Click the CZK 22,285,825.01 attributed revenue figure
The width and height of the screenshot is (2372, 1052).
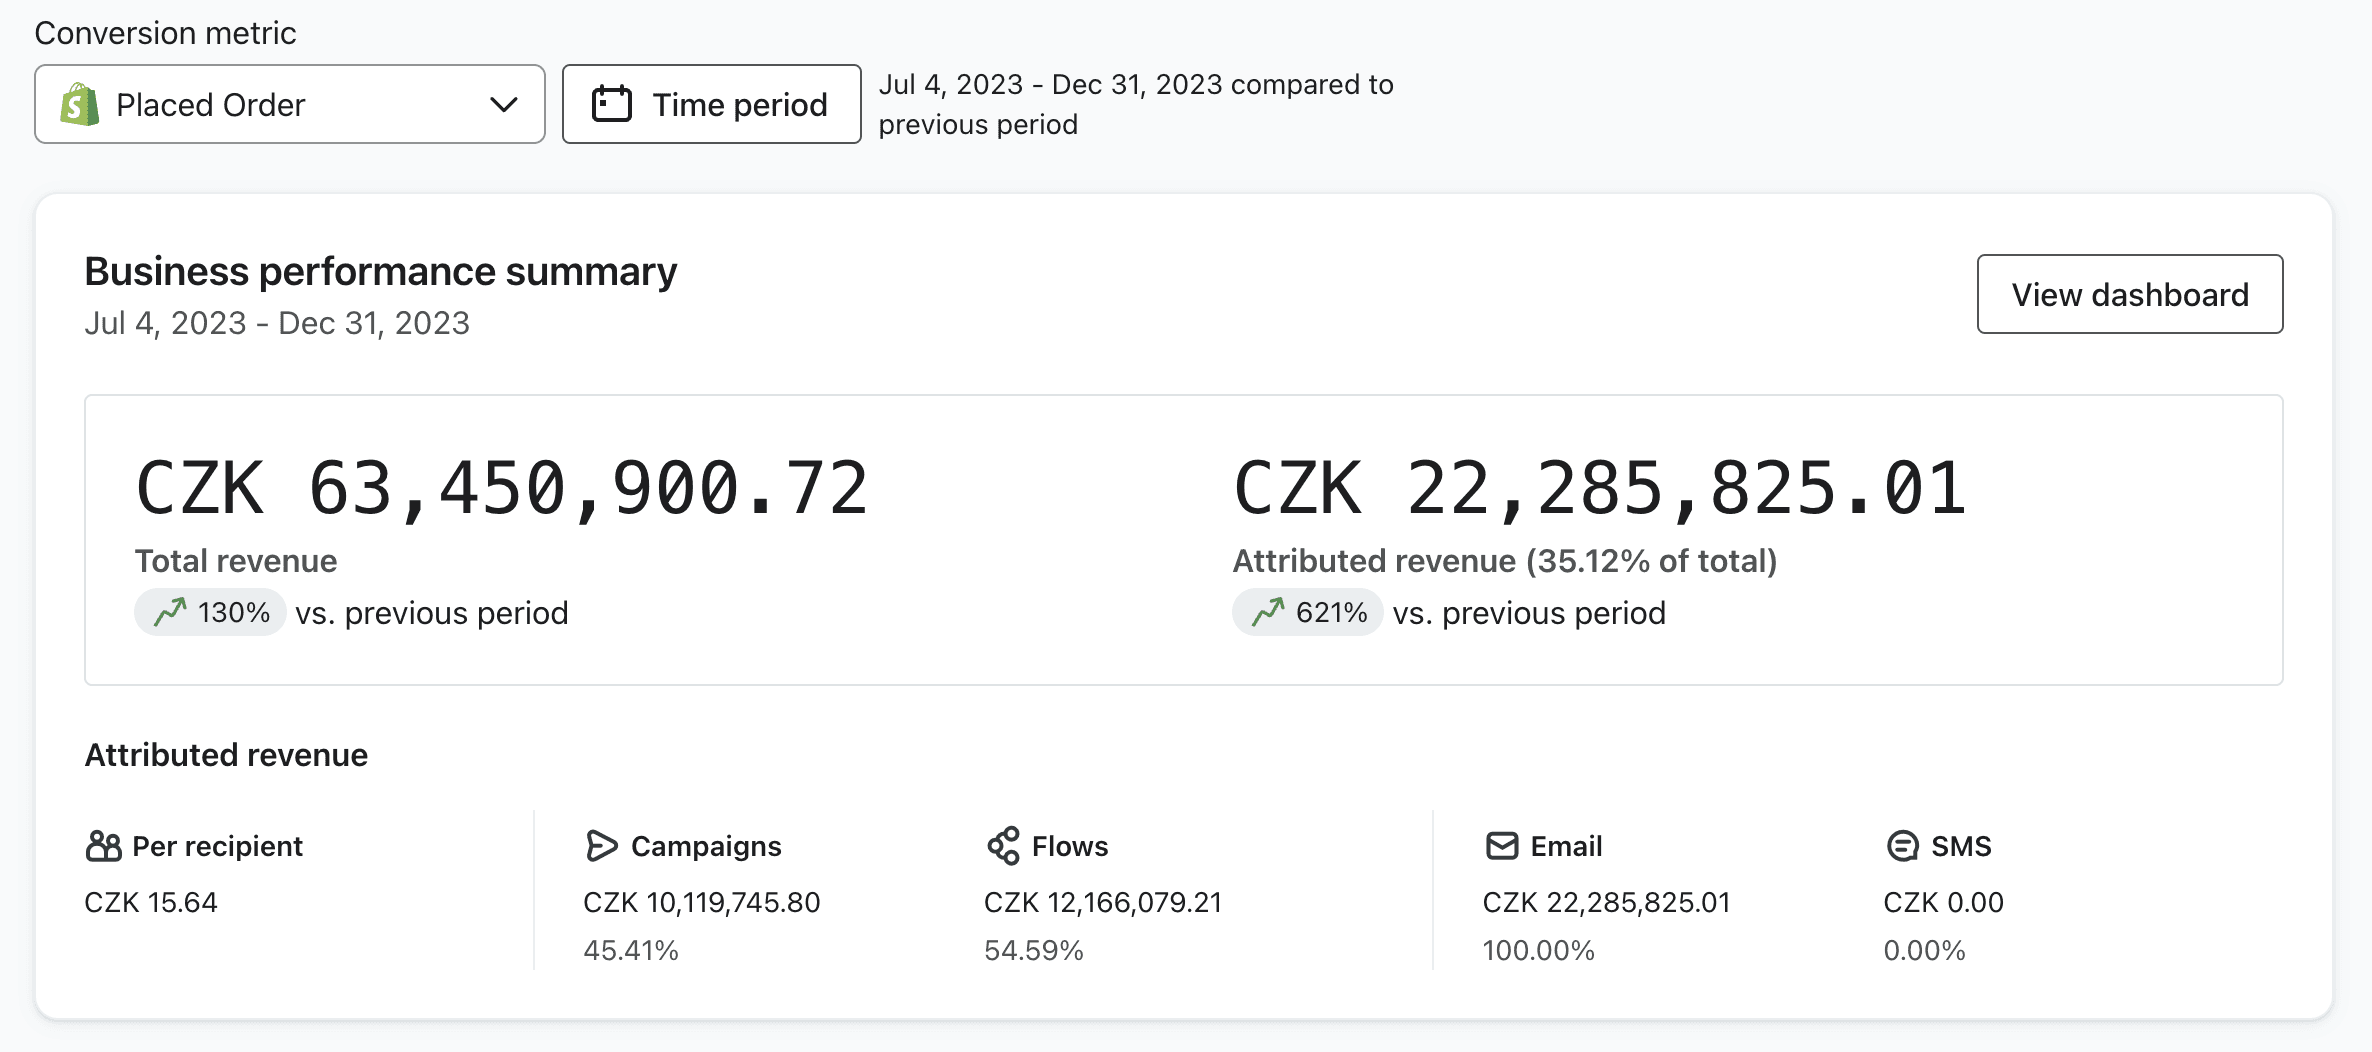pos(1600,489)
